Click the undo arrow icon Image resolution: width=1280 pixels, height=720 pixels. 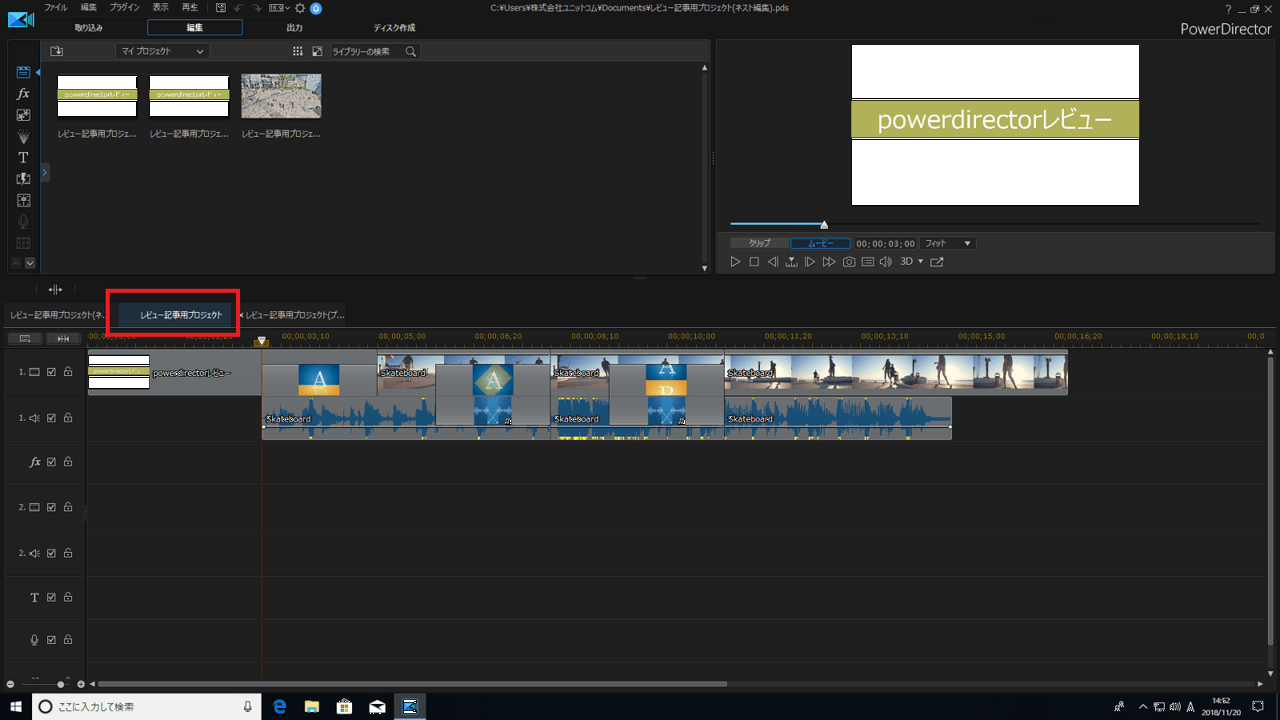240,7
